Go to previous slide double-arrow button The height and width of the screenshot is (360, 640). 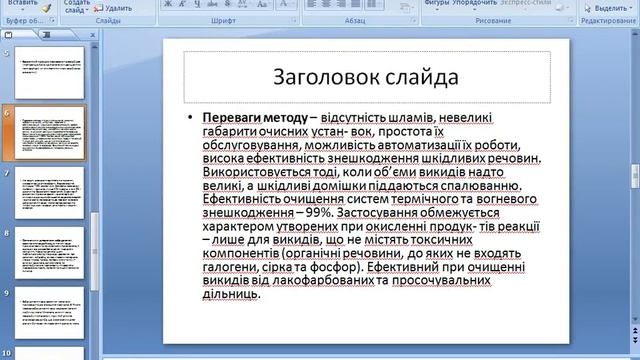(635, 330)
